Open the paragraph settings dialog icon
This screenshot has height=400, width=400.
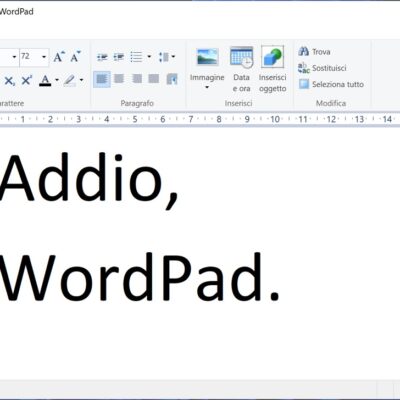pos(172,79)
